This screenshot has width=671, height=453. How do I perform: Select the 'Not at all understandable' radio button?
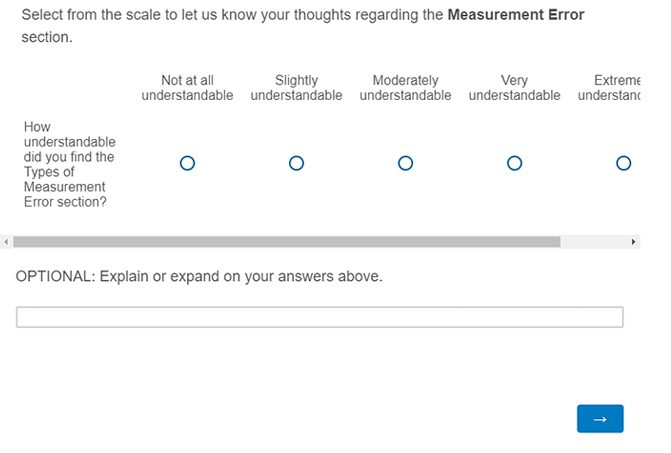(187, 163)
